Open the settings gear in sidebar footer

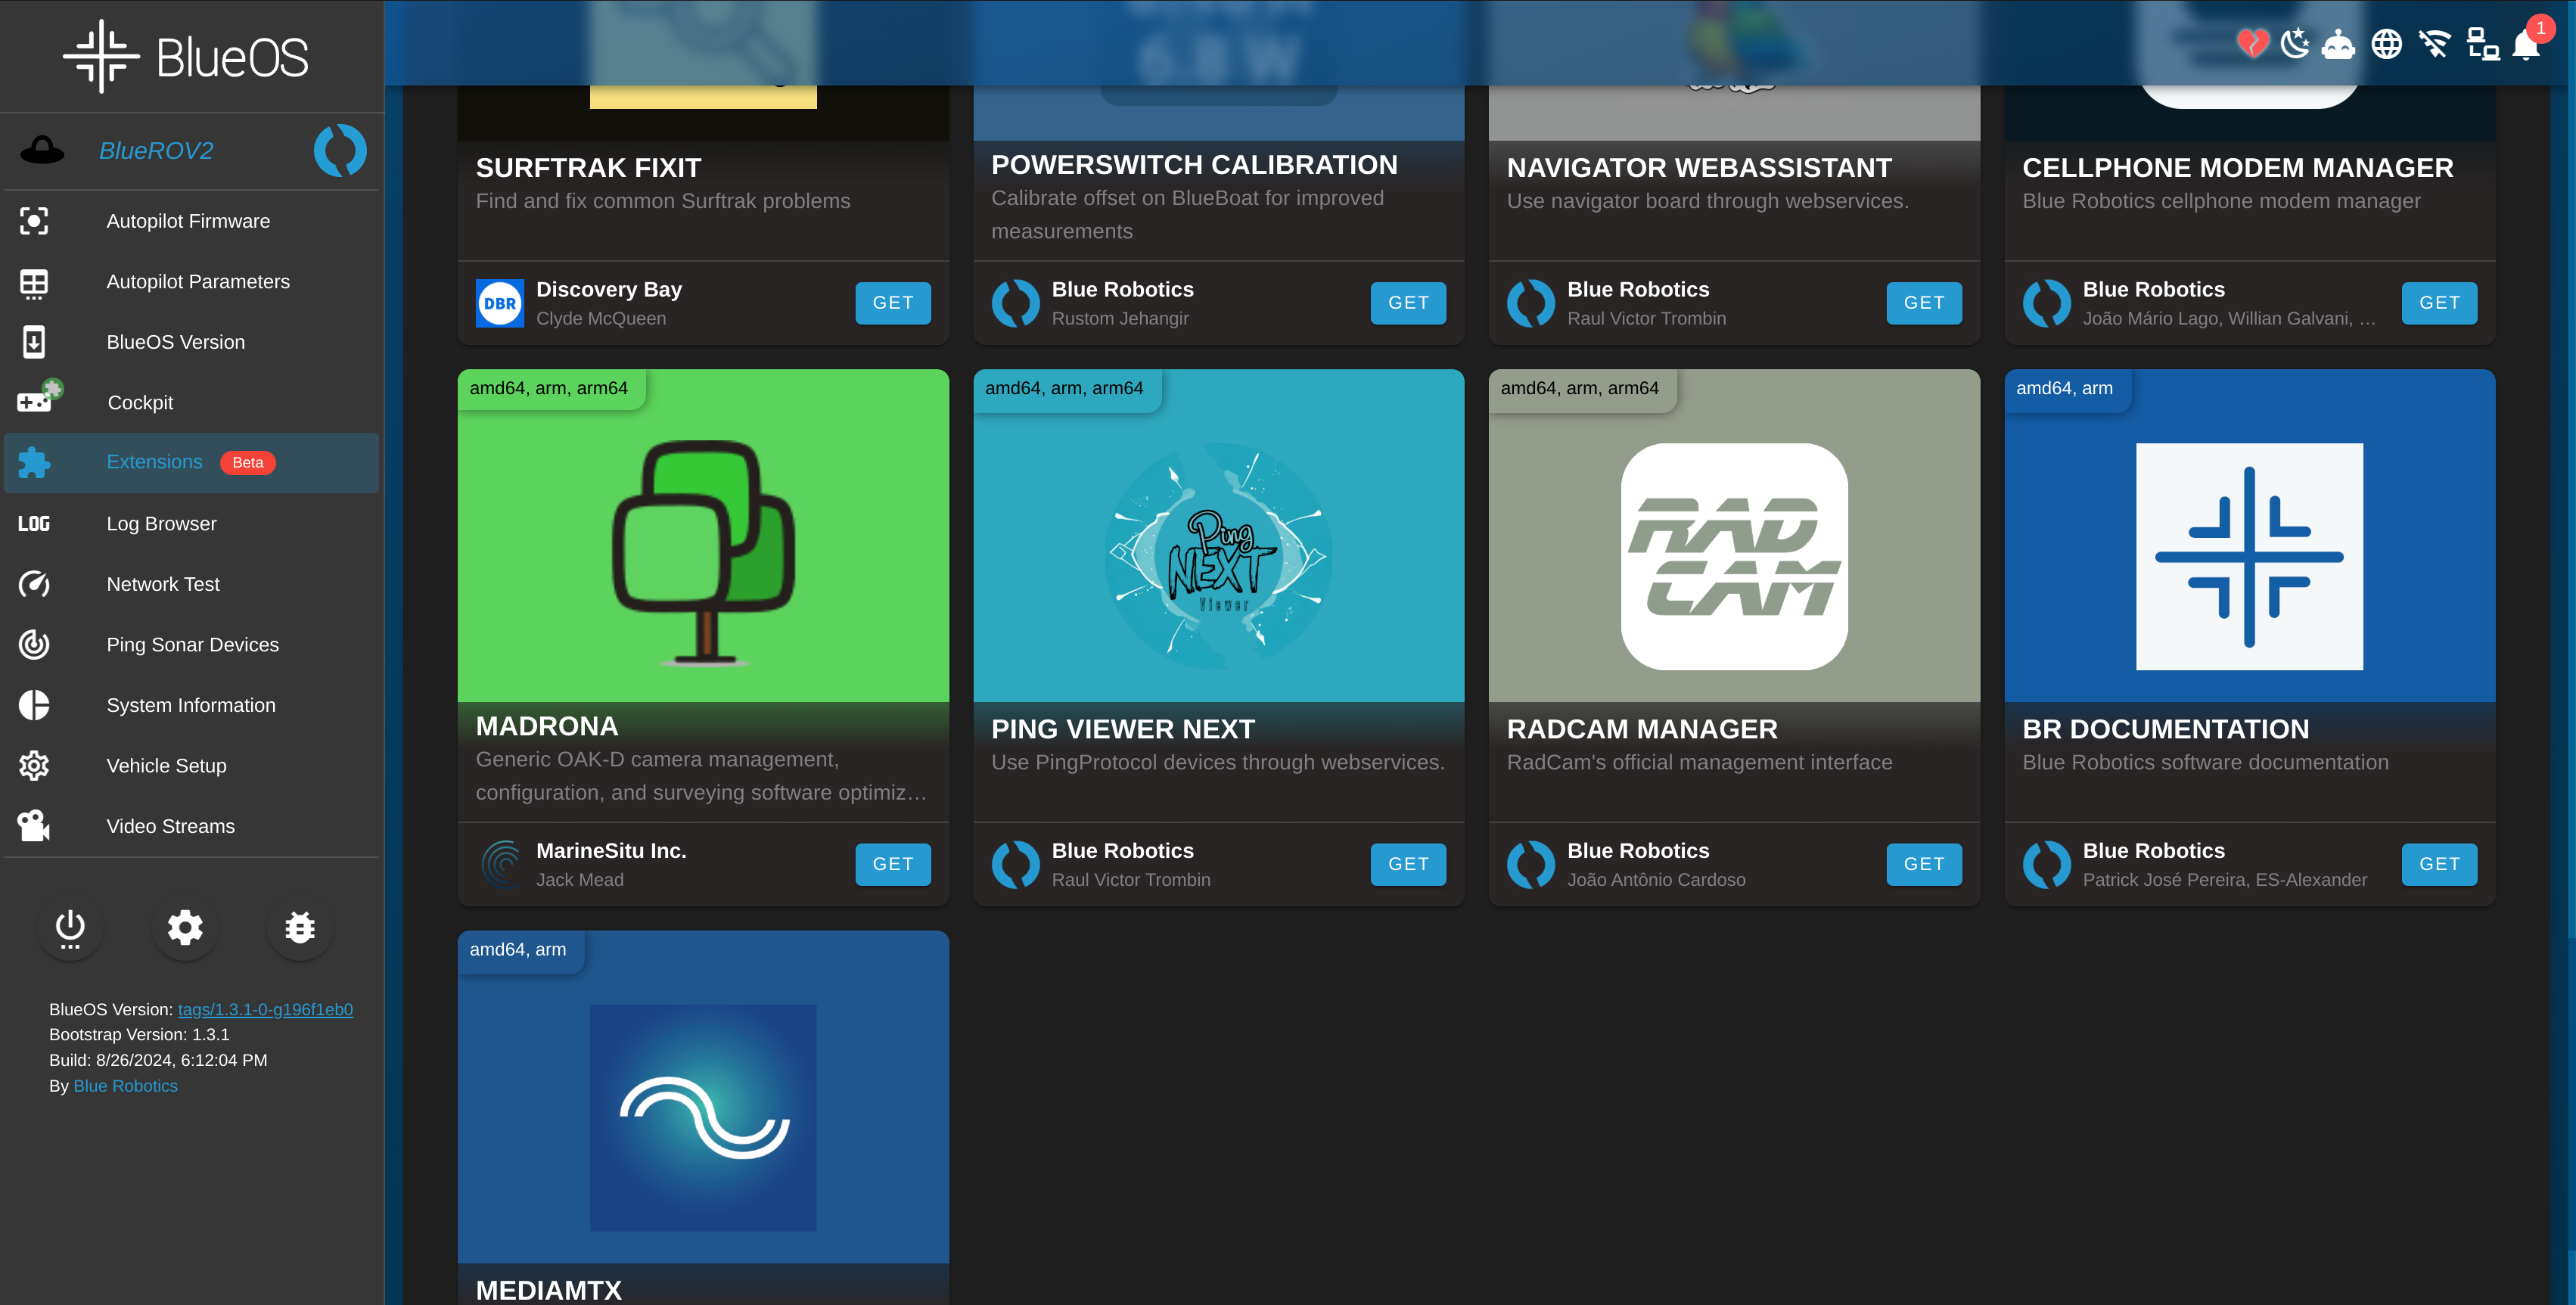(x=185, y=927)
